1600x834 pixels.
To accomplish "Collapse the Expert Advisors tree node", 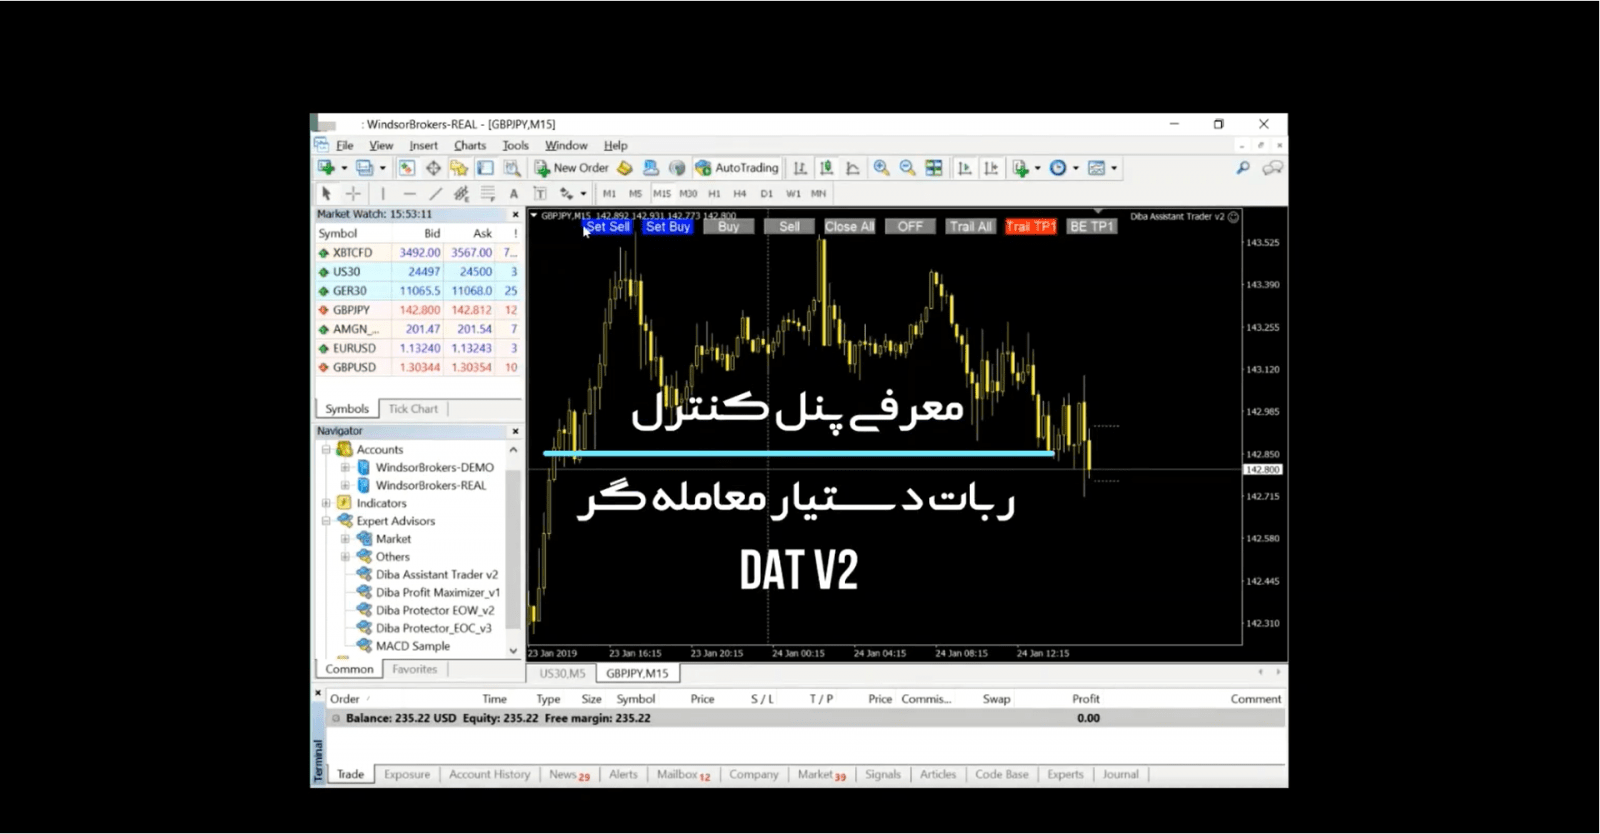I will 326,521.
